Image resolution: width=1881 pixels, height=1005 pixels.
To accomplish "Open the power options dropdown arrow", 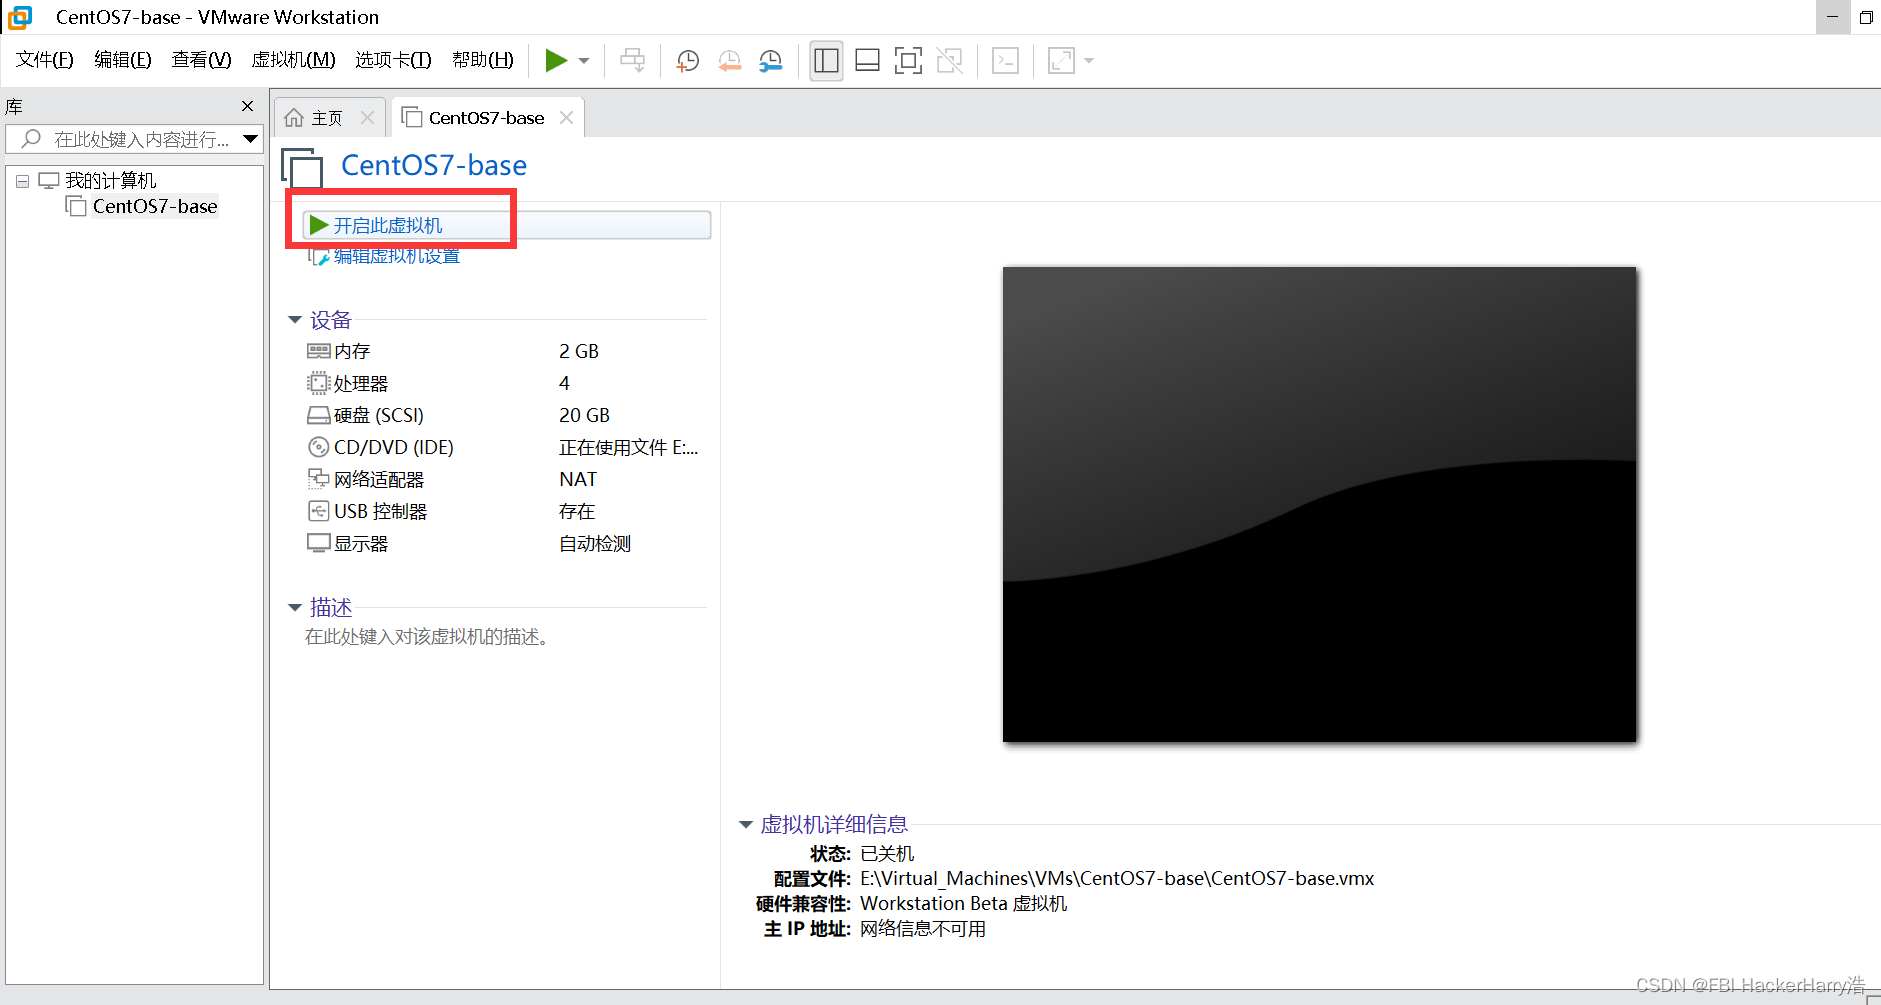I will 584,61.
